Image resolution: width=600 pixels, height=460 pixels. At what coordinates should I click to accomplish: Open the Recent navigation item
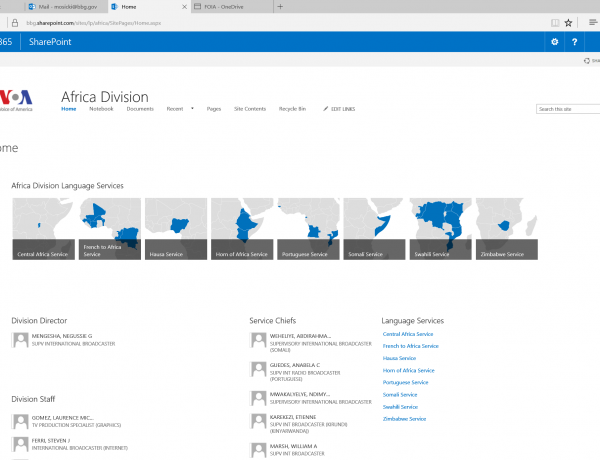[175, 109]
